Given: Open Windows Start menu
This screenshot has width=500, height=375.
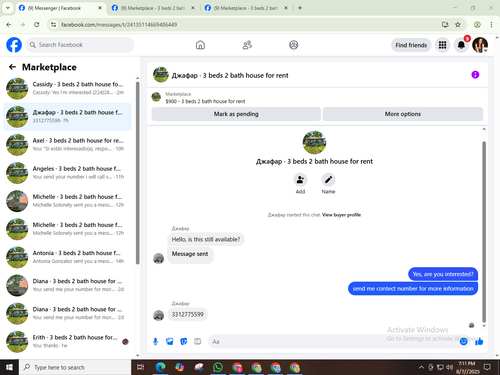Looking at the screenshot, I should click(x=9, y=367).
